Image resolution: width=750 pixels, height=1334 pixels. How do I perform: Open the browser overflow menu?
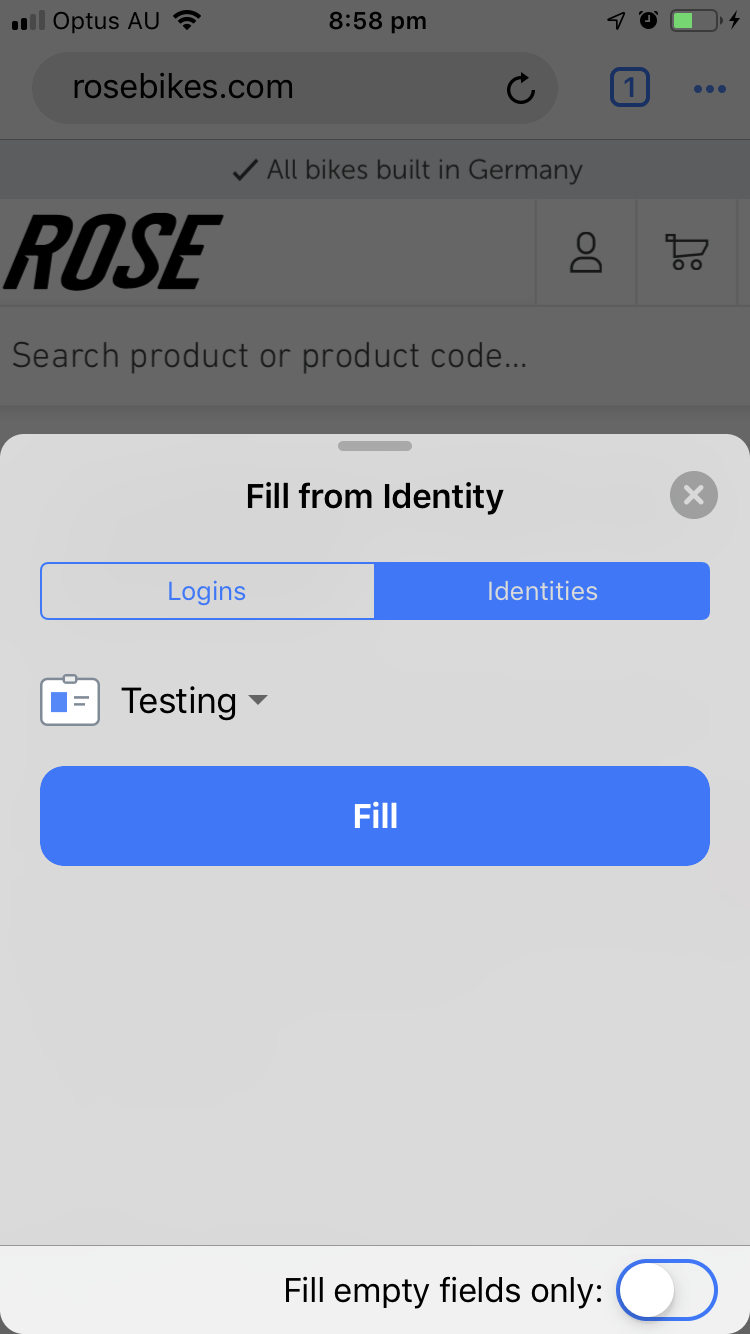(710, 88)
